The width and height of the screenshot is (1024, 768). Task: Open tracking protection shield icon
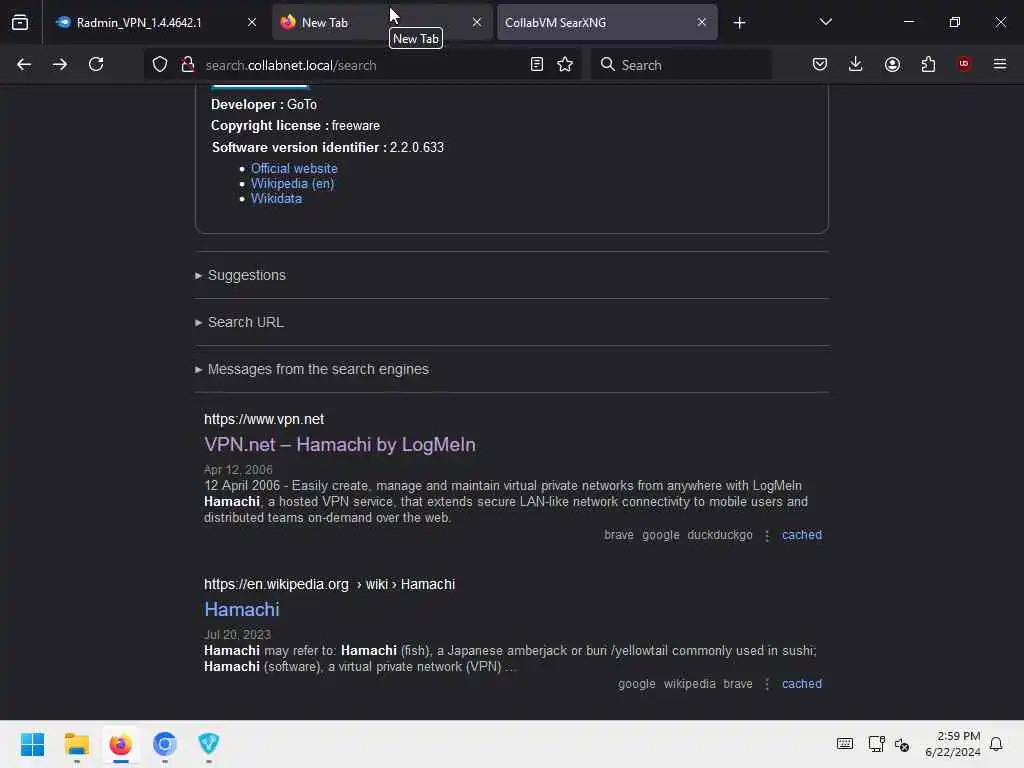(x=160, y=64)
